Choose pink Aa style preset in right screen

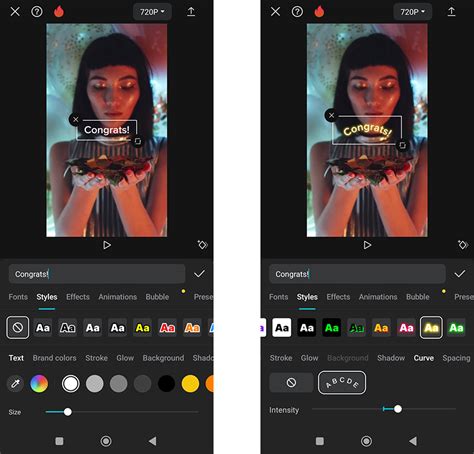point(406,328)
